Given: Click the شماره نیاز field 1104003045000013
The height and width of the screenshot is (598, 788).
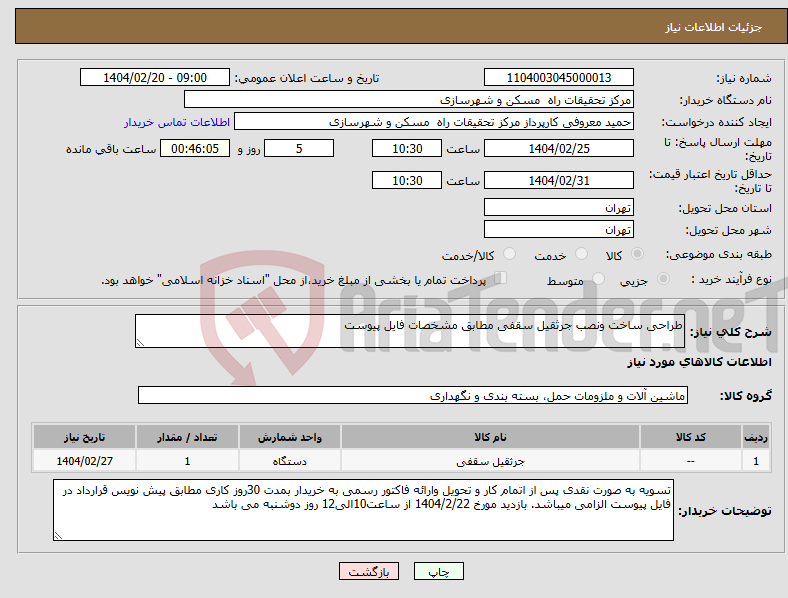Looking at the screenshot, I should [x=559, y=77].
